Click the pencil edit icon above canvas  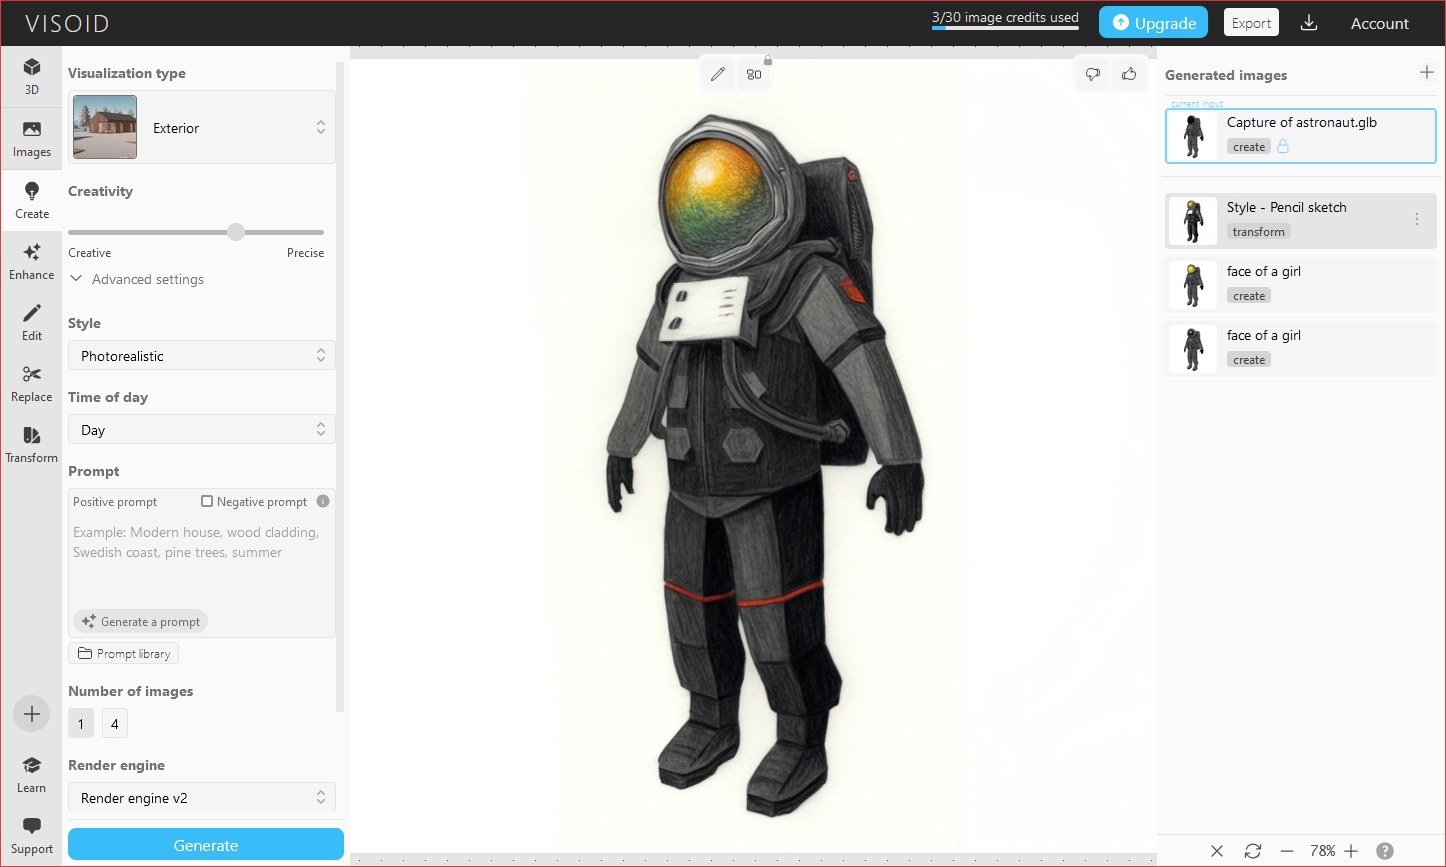[x=717, y=74]
